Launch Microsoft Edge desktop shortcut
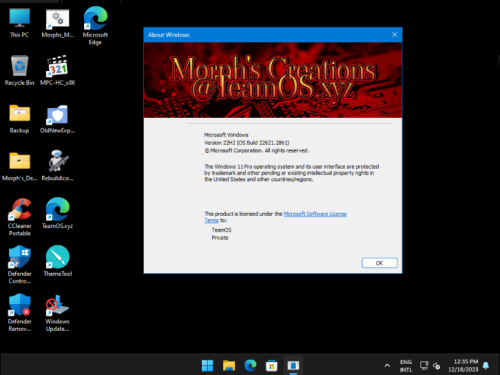 [x=95, y=26]
